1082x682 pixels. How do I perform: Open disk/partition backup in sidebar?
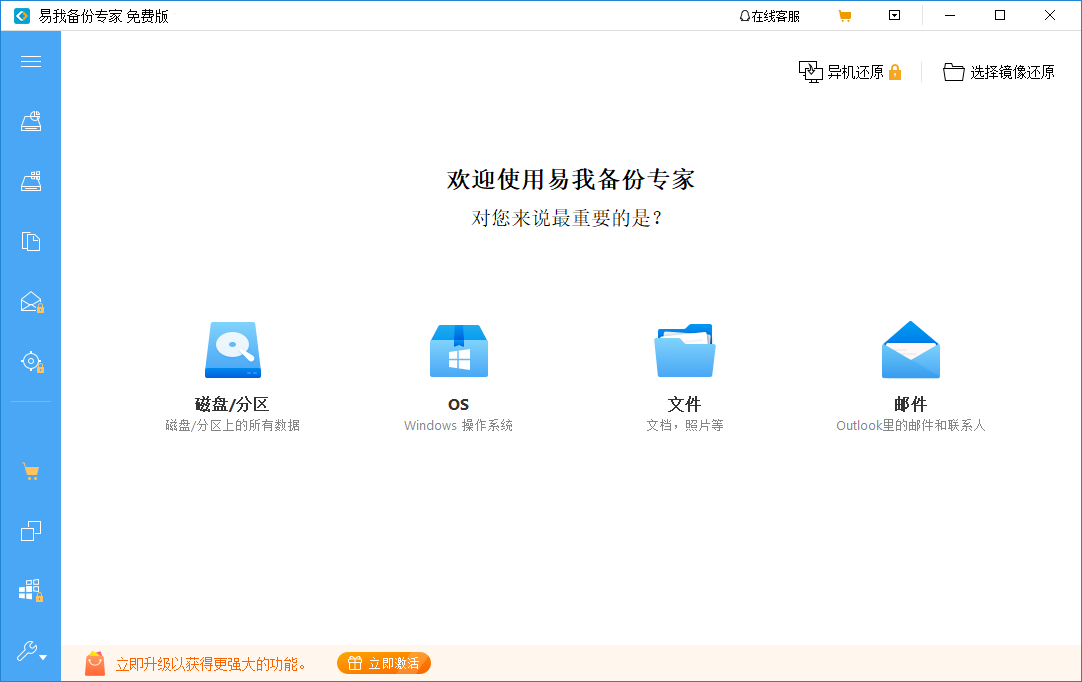point(30,121)
